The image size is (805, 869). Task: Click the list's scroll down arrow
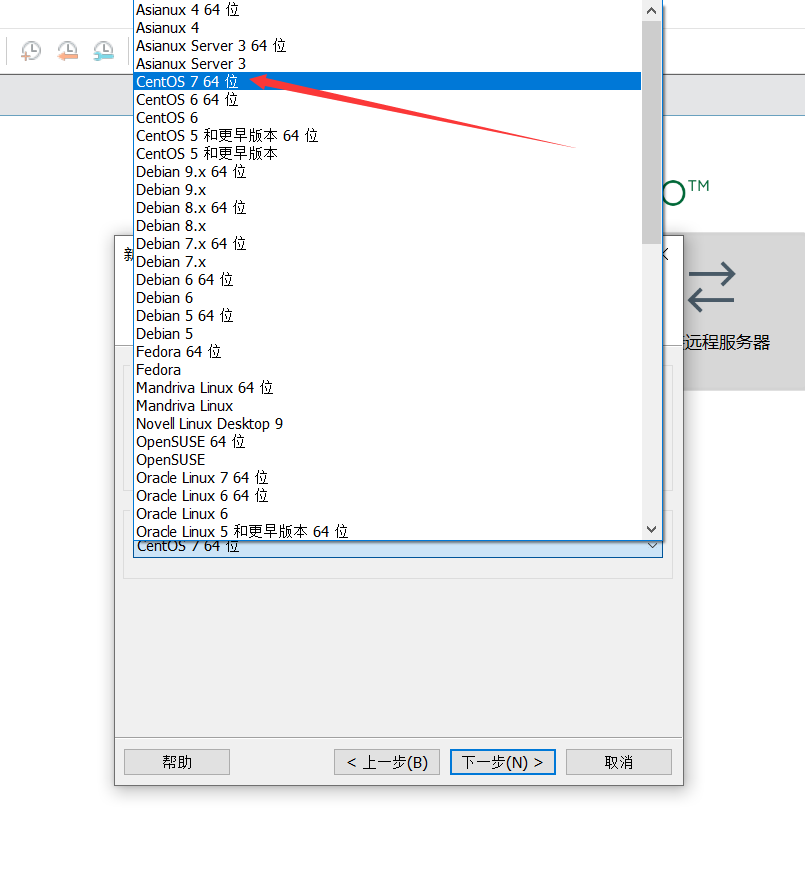point(652,530)
